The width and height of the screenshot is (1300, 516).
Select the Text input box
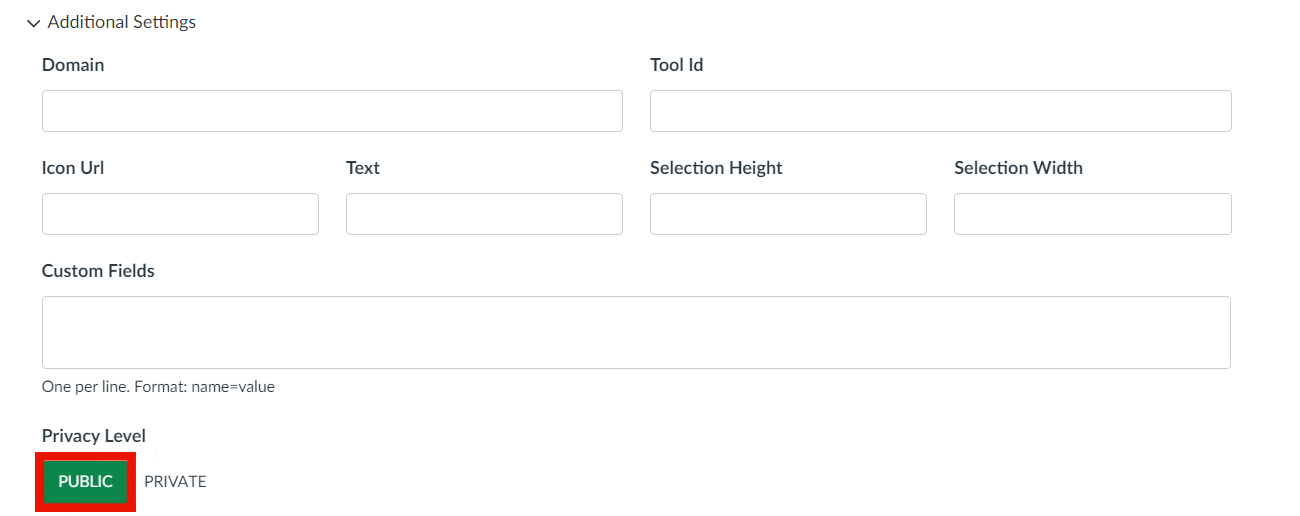484,214
